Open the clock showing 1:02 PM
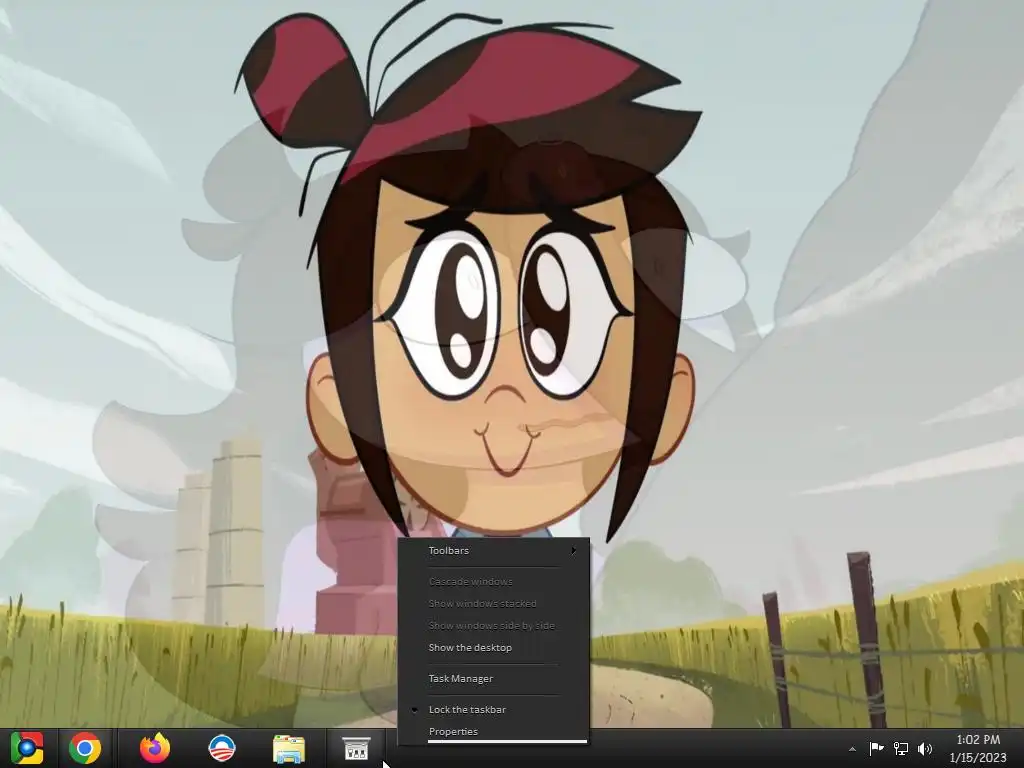This screenshot has height=768, width=1024. pyautogui.click(x=978, y=748)
